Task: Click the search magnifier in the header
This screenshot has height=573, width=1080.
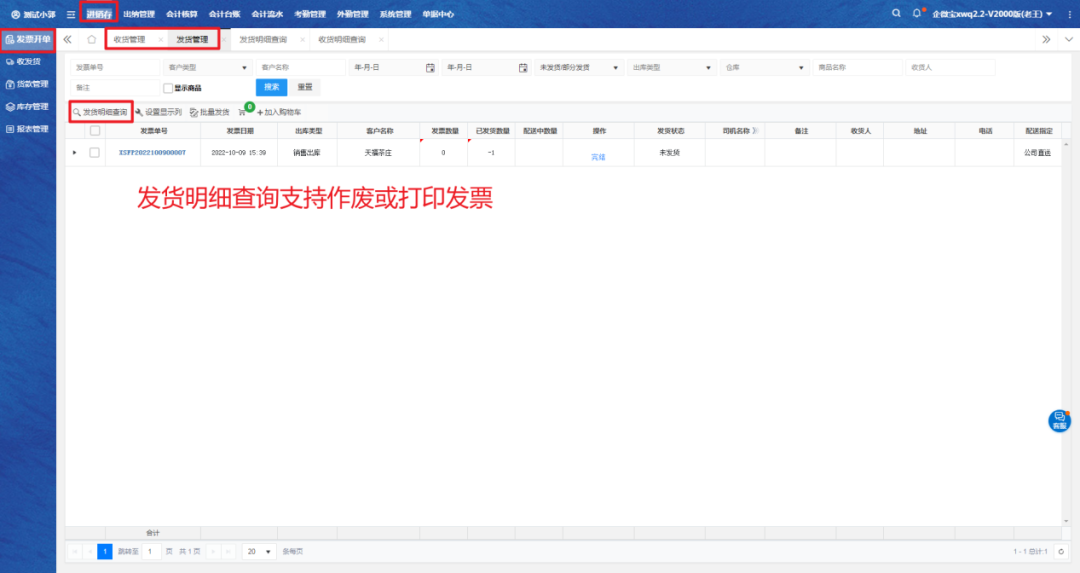Action: [x=896, y=13]
